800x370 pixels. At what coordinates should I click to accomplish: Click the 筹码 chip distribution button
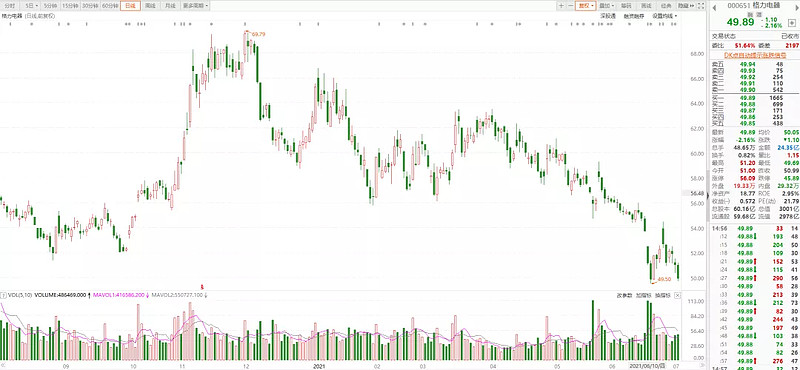(x=626, y=6)
